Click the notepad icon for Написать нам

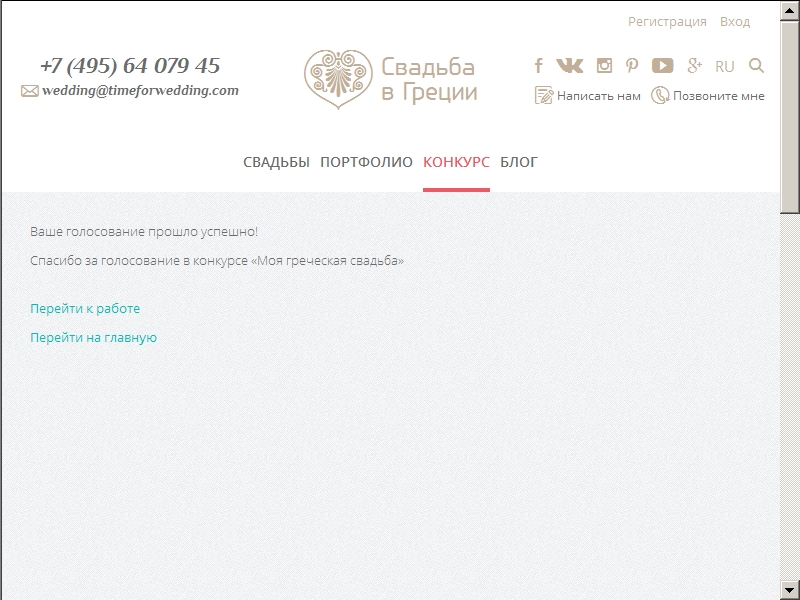coord(544,95)
